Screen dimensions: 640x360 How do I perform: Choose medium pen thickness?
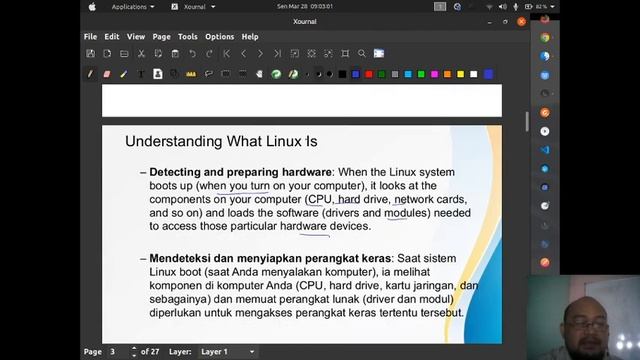(x=318, y=74)
